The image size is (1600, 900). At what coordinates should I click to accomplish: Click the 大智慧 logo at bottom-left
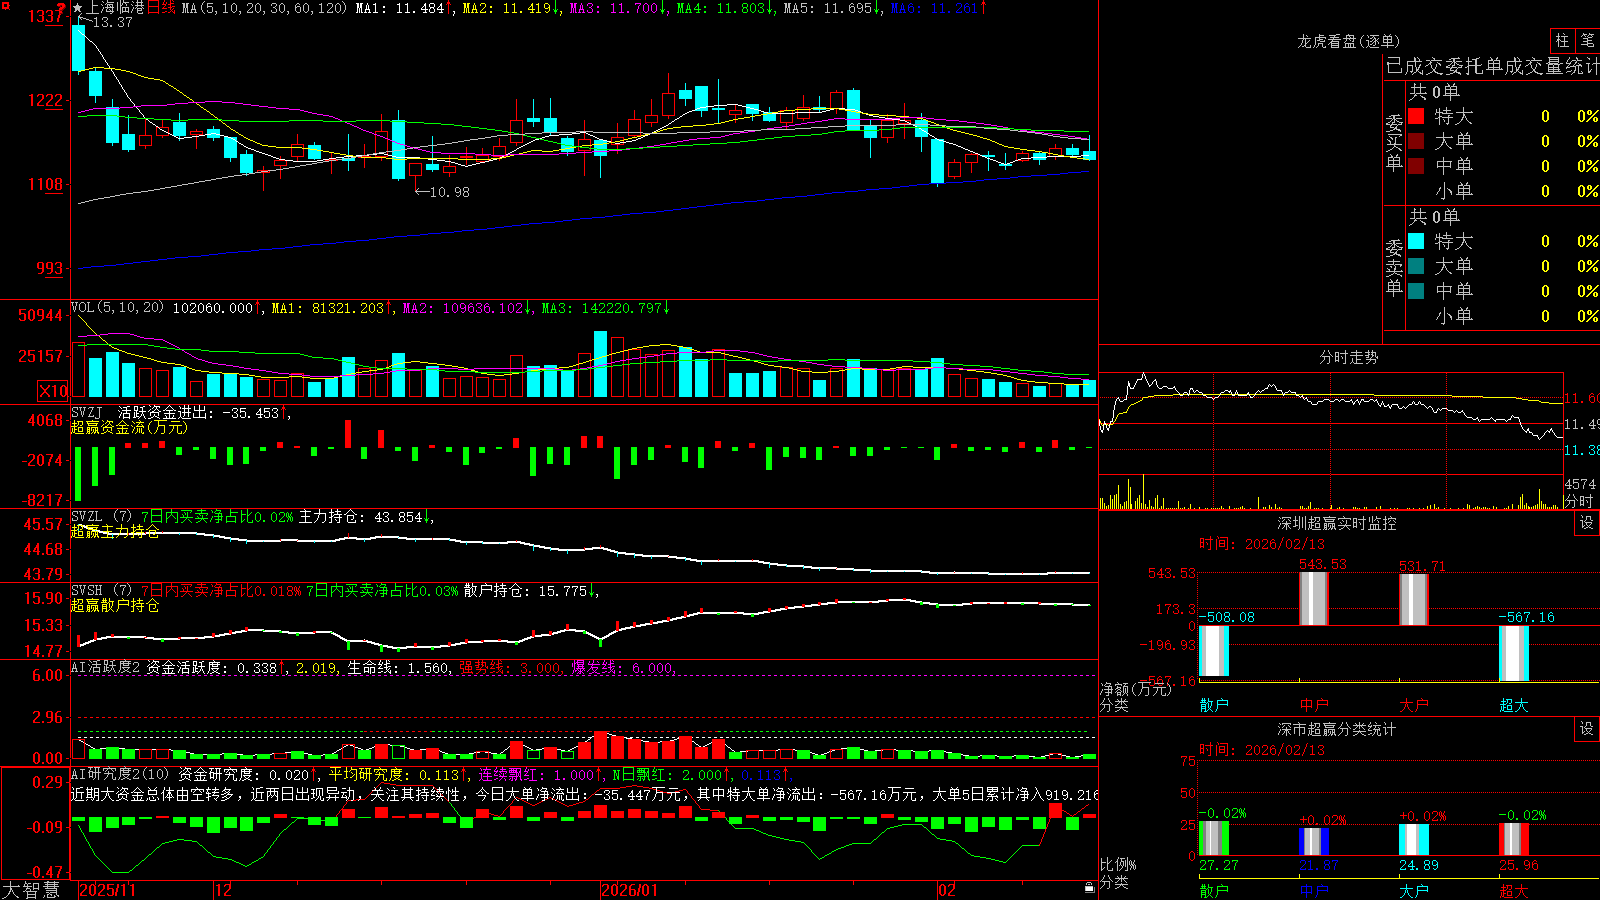click(31, 890)
